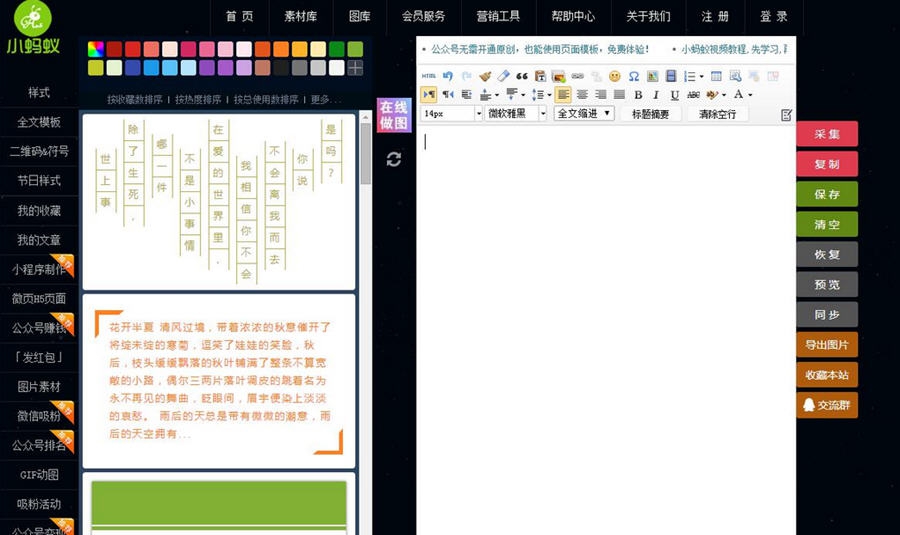The image size is (900, 535).
Task: Open the 全文缩进 dropdown
Action: coord(584,114)
